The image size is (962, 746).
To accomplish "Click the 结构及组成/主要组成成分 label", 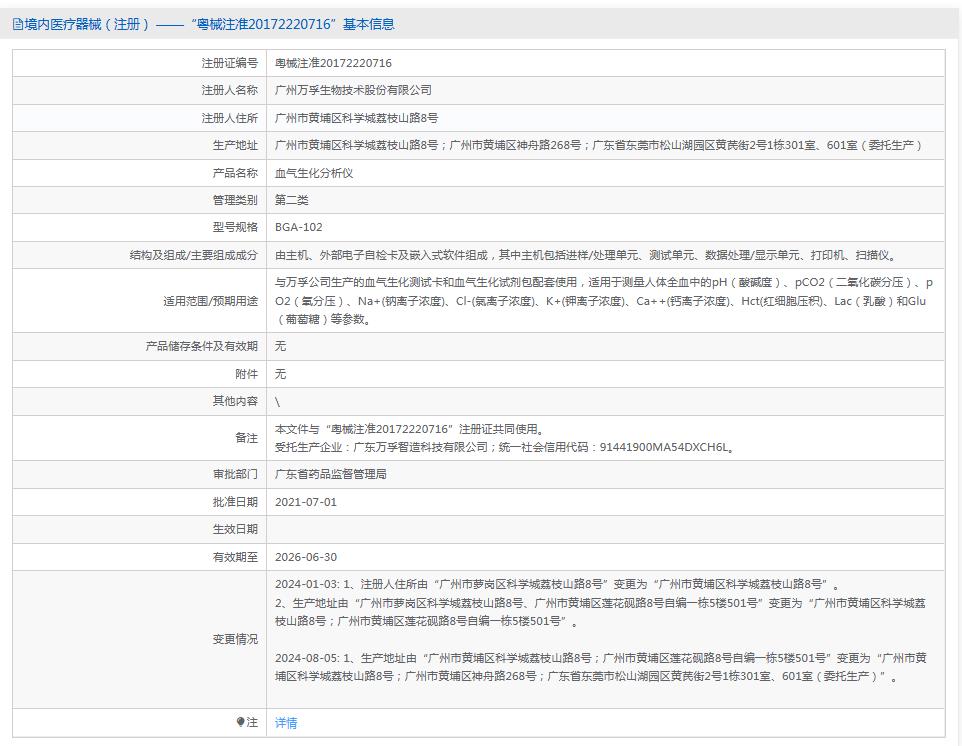I will point(194,255).
